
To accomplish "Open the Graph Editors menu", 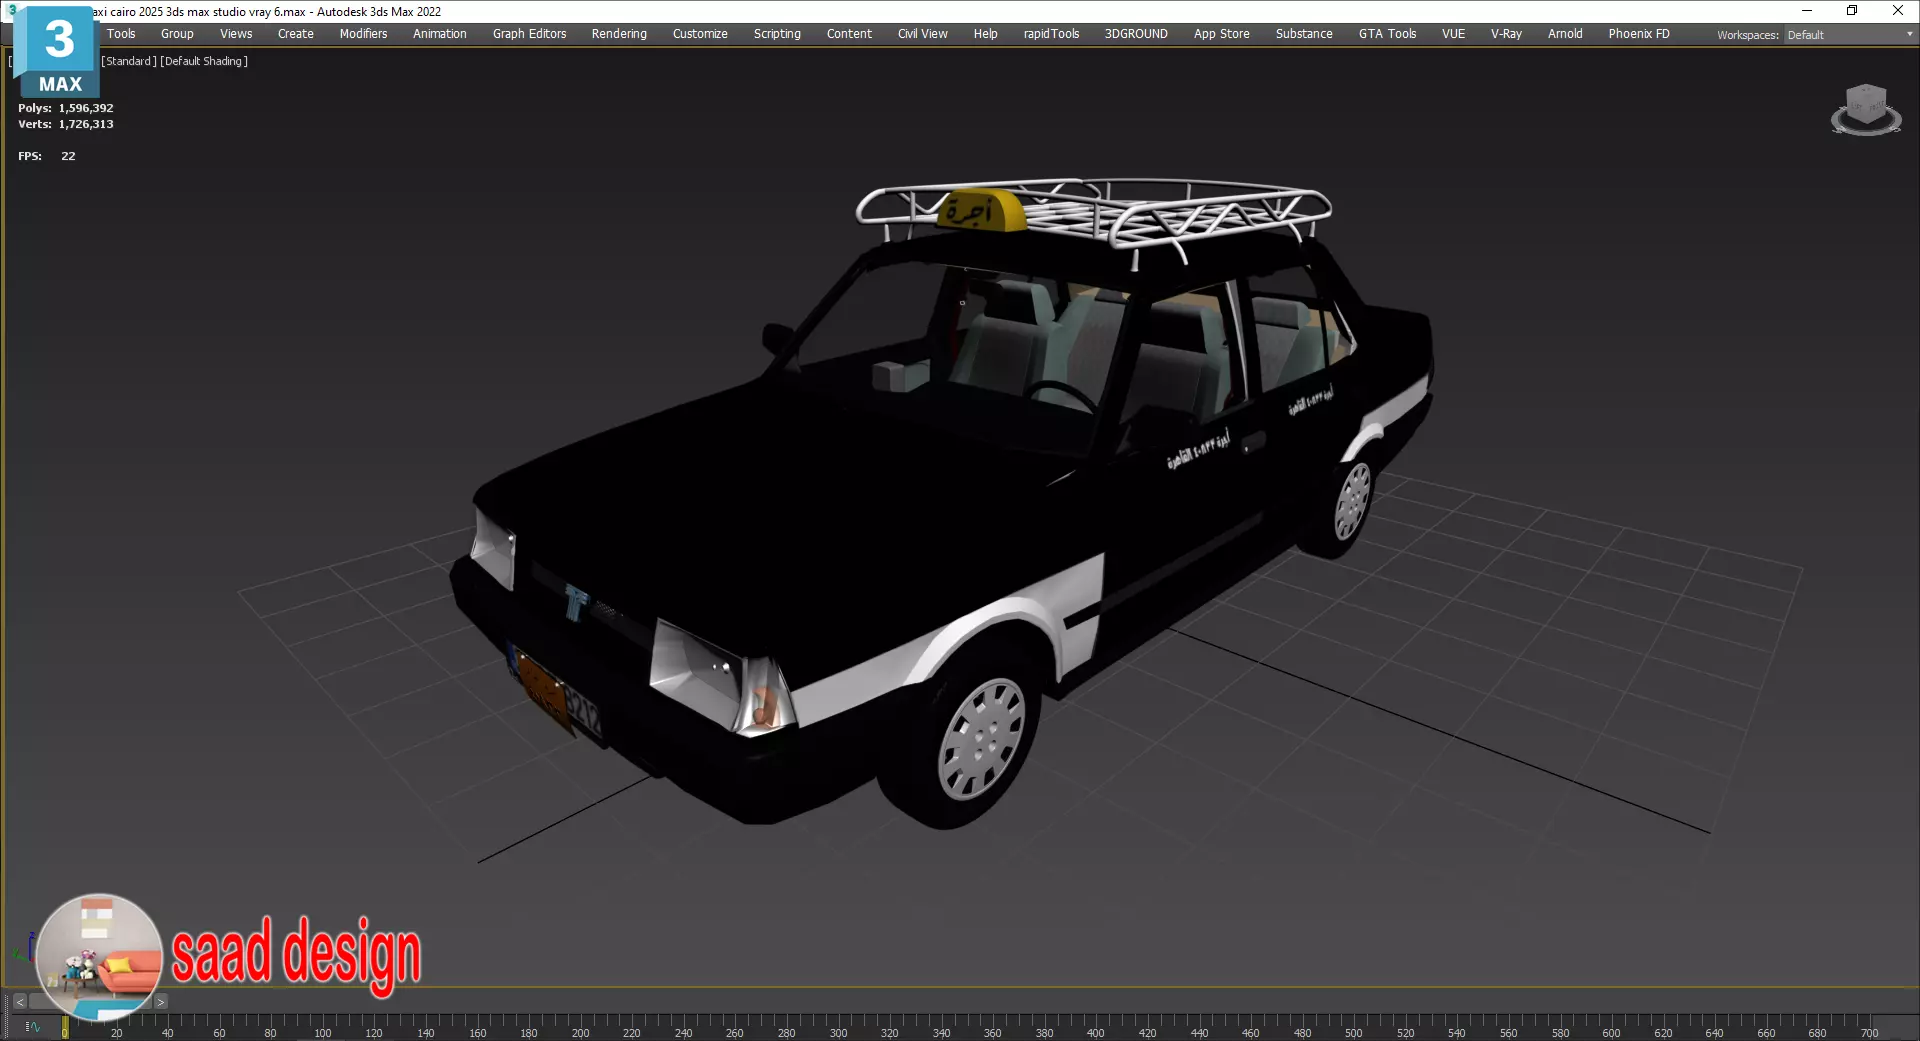I will 529,34.
